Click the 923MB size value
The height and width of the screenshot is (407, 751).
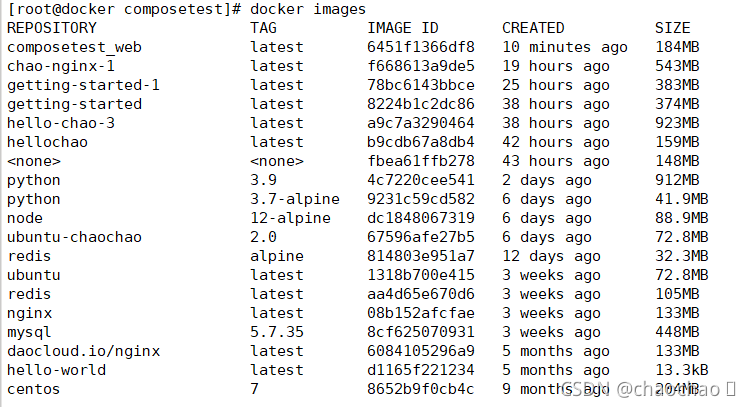click(x=677, y=123)
